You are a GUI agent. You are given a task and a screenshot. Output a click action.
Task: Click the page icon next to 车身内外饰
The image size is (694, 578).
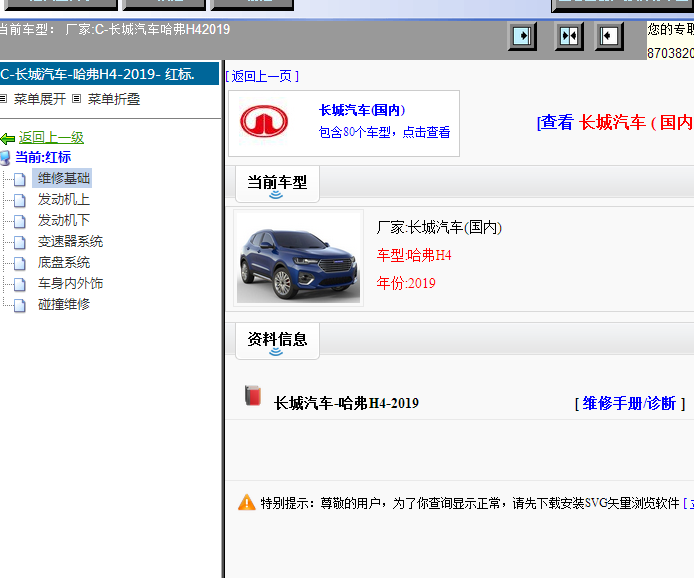coord(19,284)
